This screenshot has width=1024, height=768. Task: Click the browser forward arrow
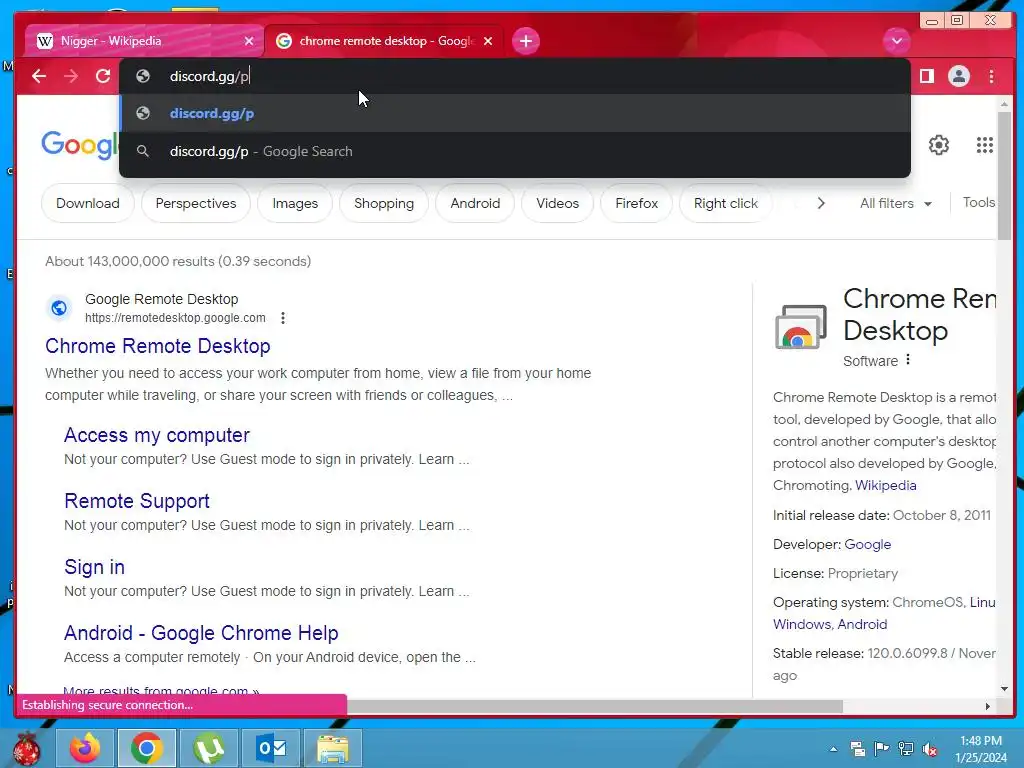[71, 76]
